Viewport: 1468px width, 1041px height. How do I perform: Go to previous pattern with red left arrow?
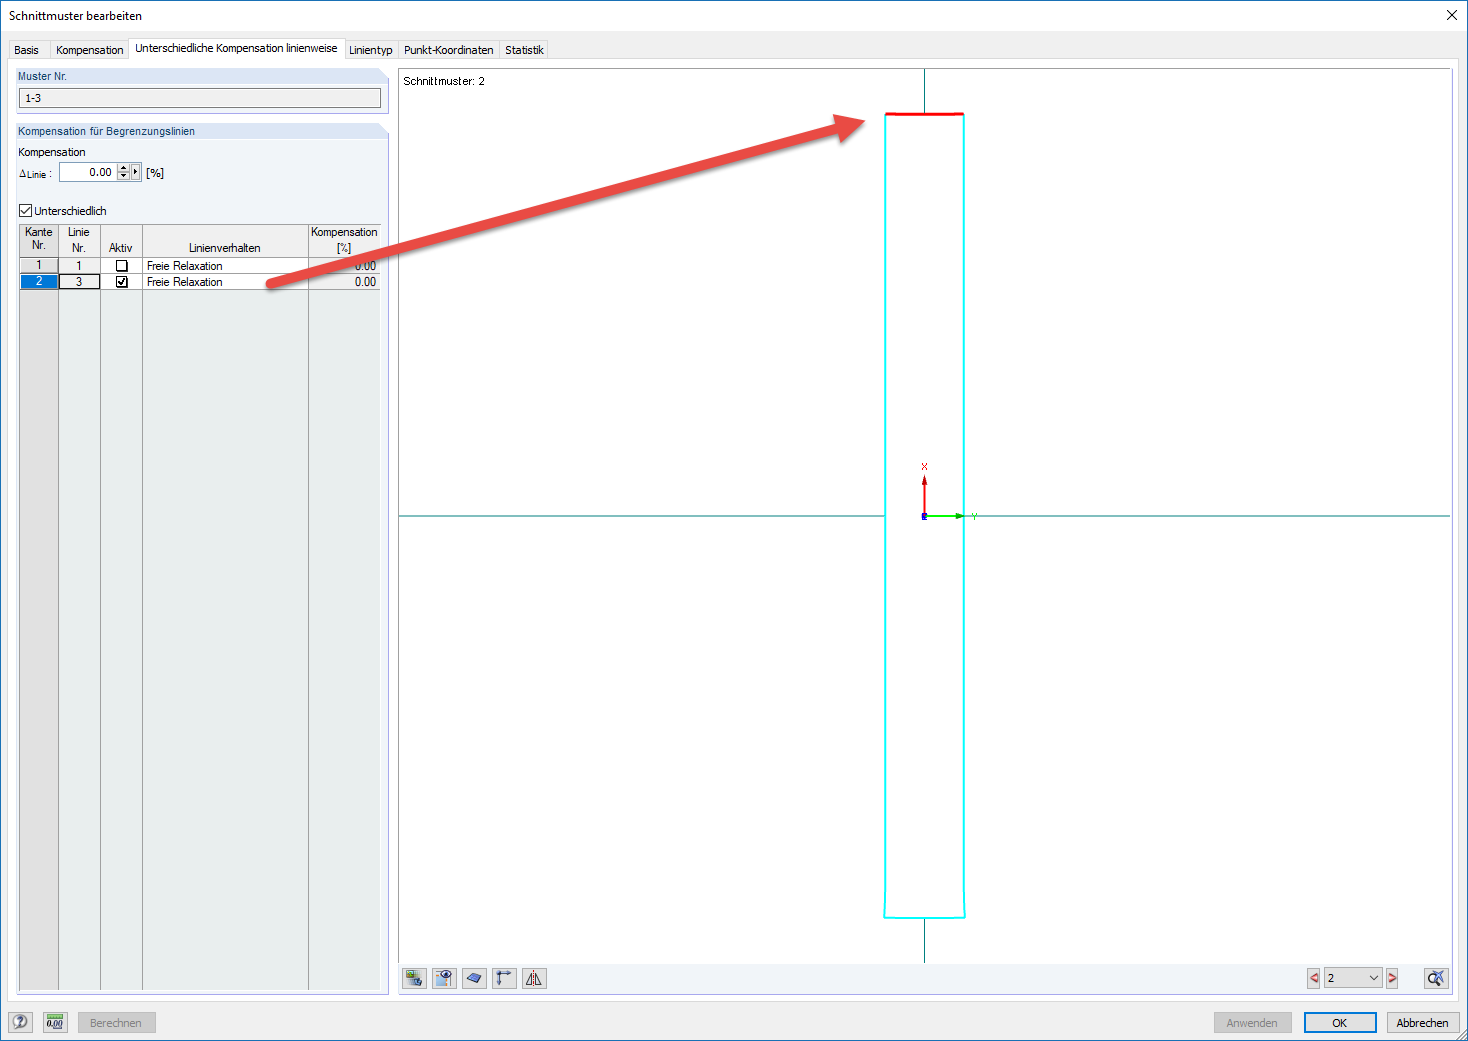click(x=1314, y=978)
